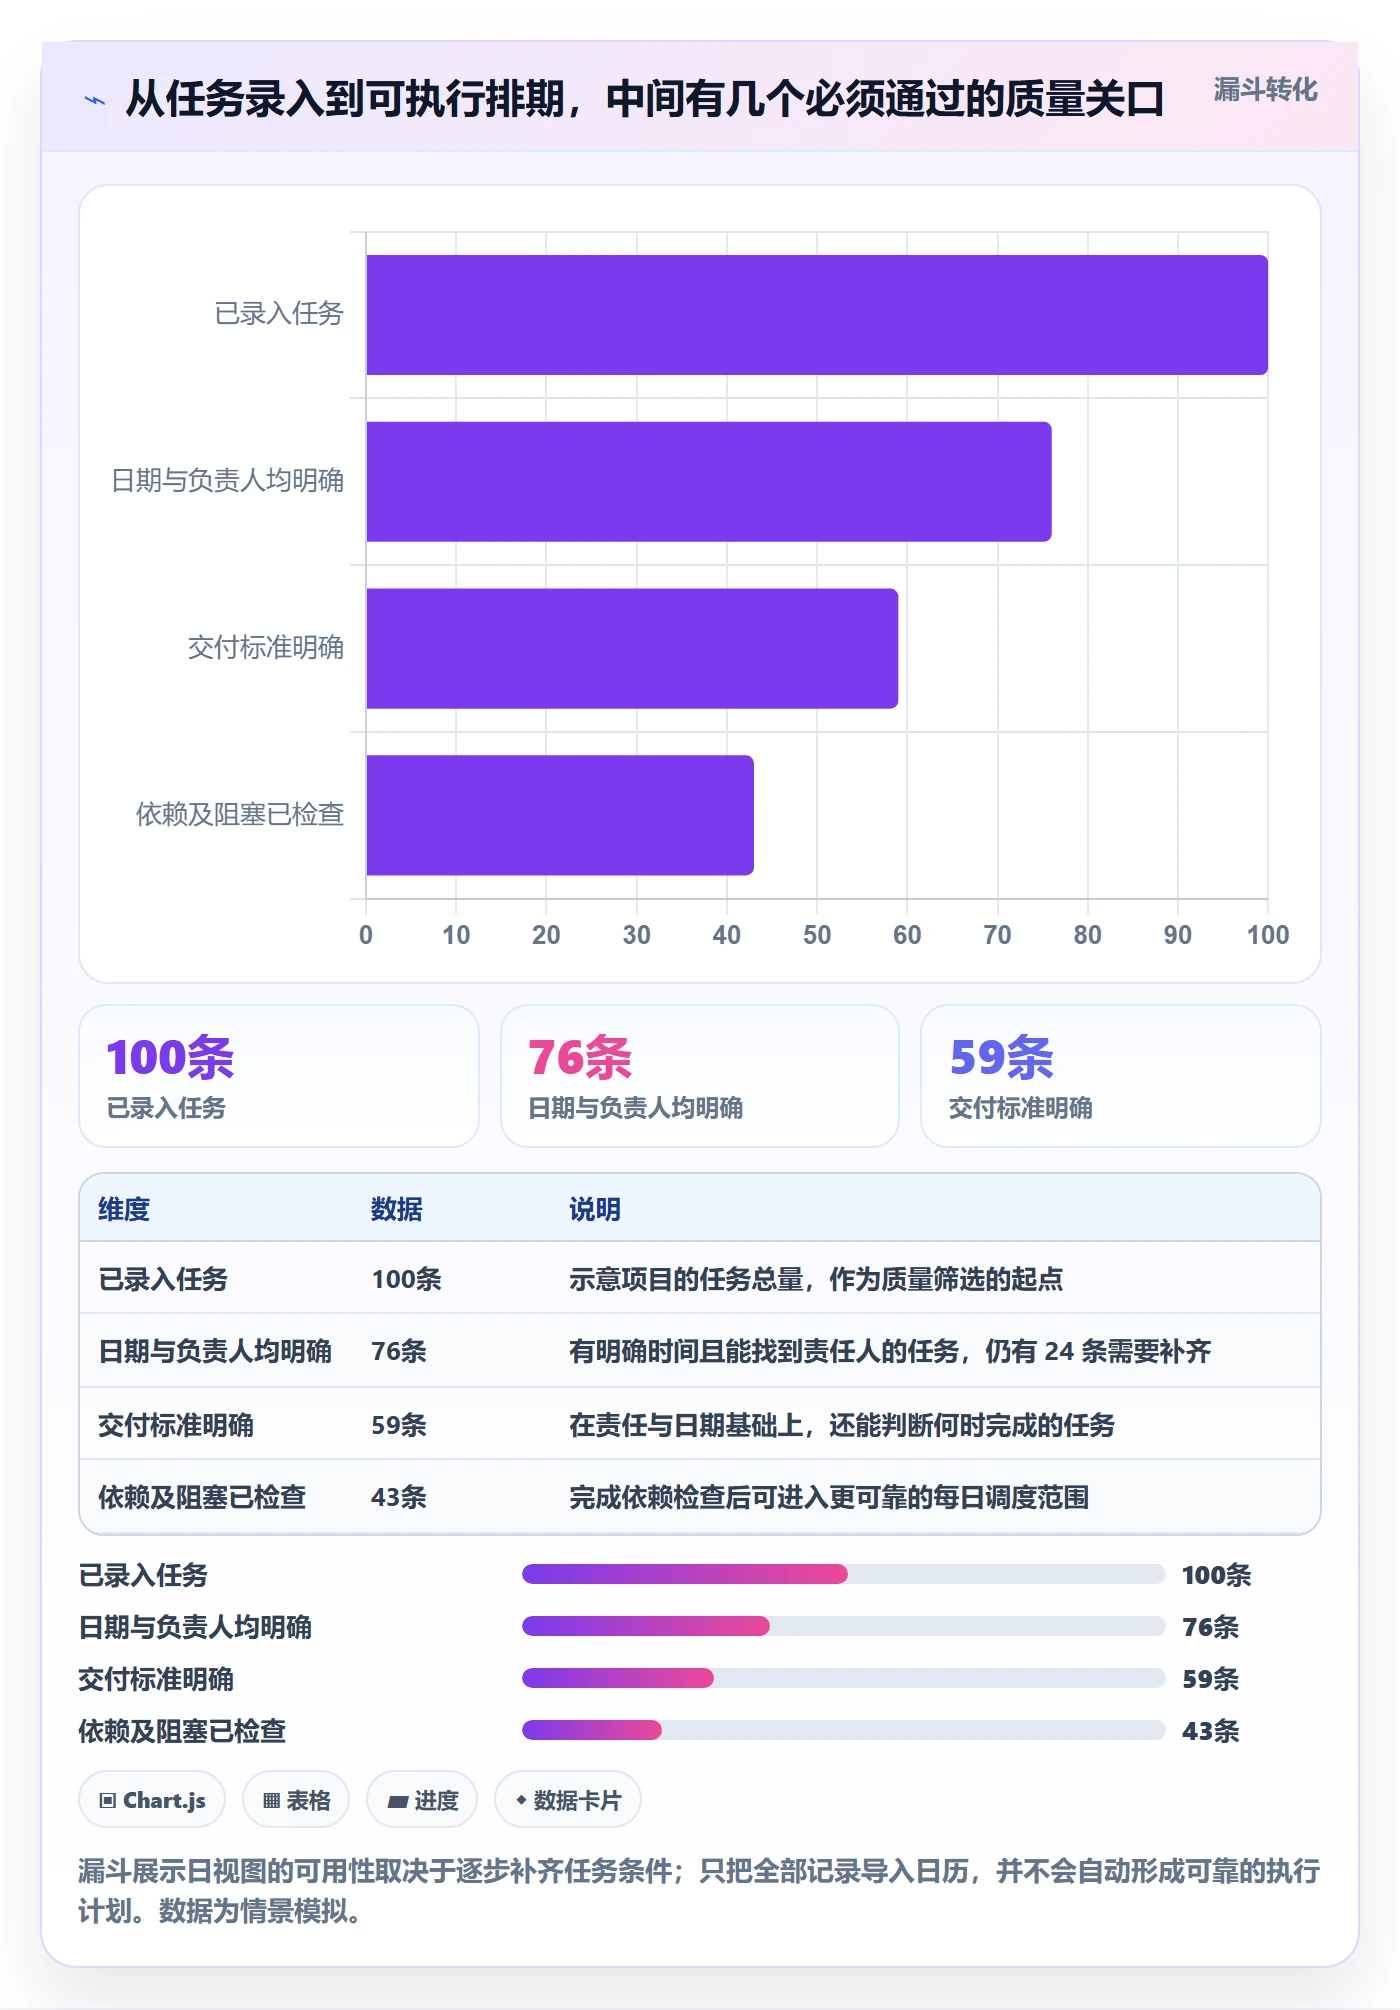Click the description "在责任与日期基础上，还能判断何时完成的任务"
1400x2010 pixels.
coord(842,1425)
